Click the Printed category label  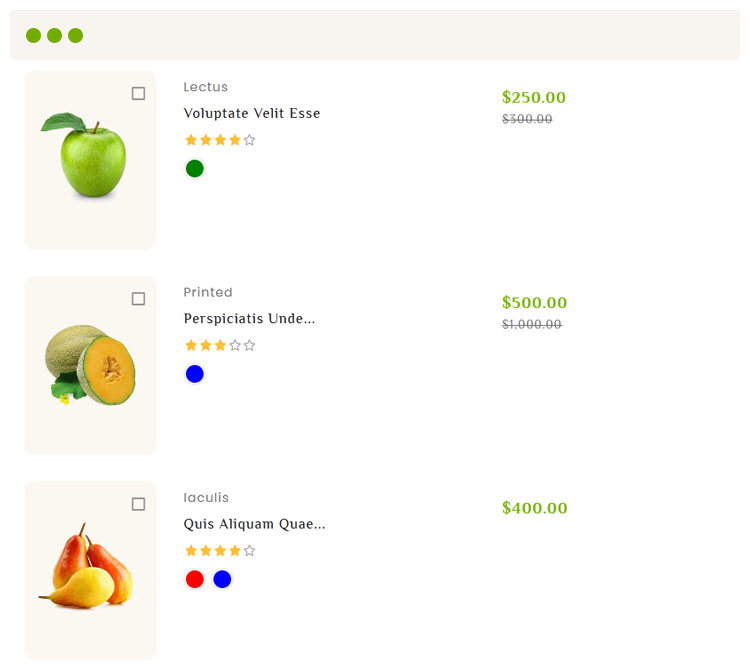208,292
